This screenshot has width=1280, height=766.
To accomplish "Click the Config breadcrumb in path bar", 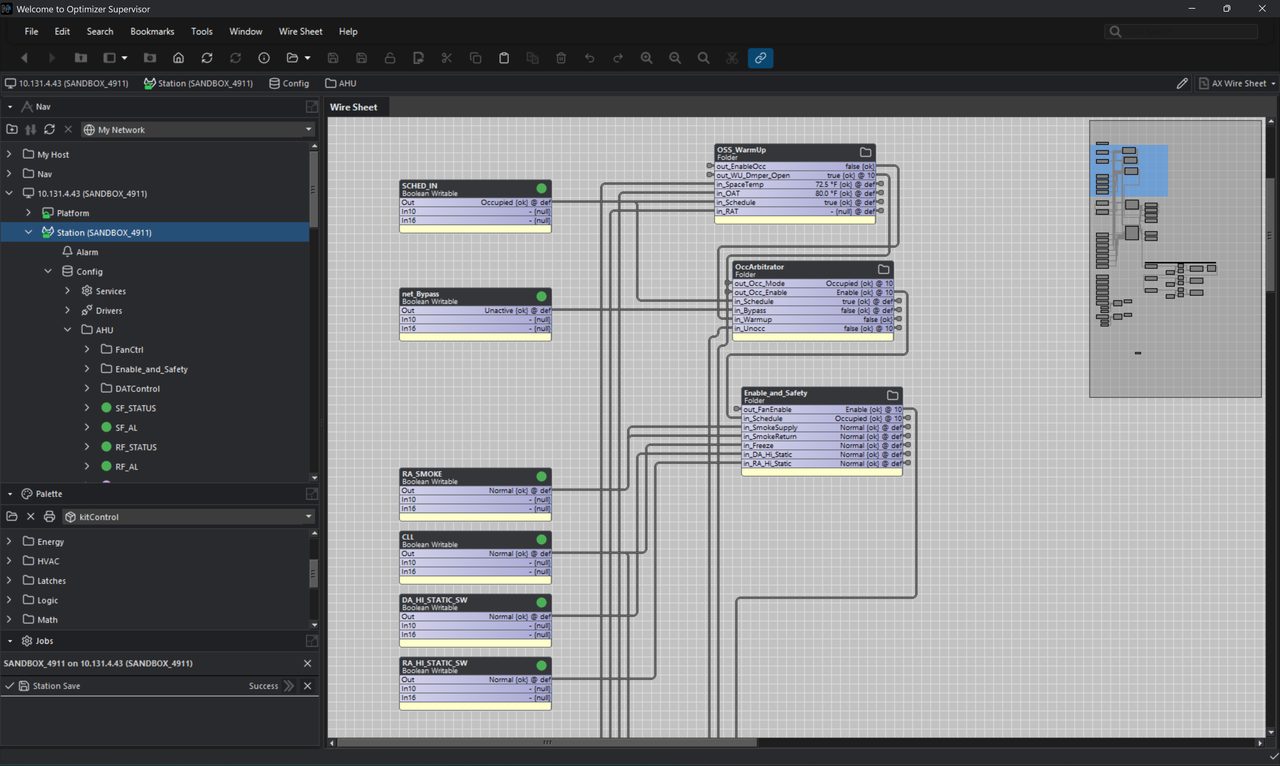I will [289, 83].
